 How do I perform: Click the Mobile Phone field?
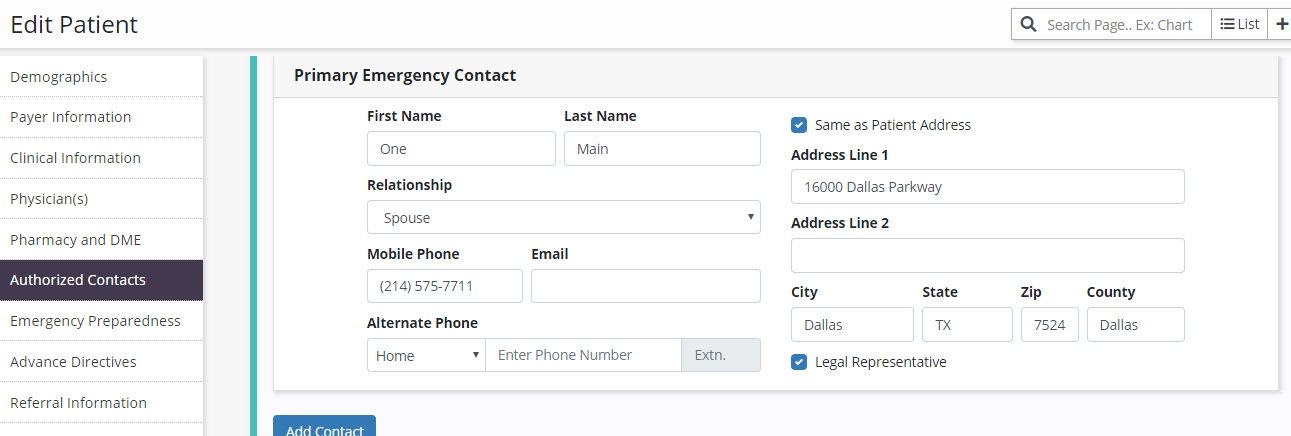point(444,286)
